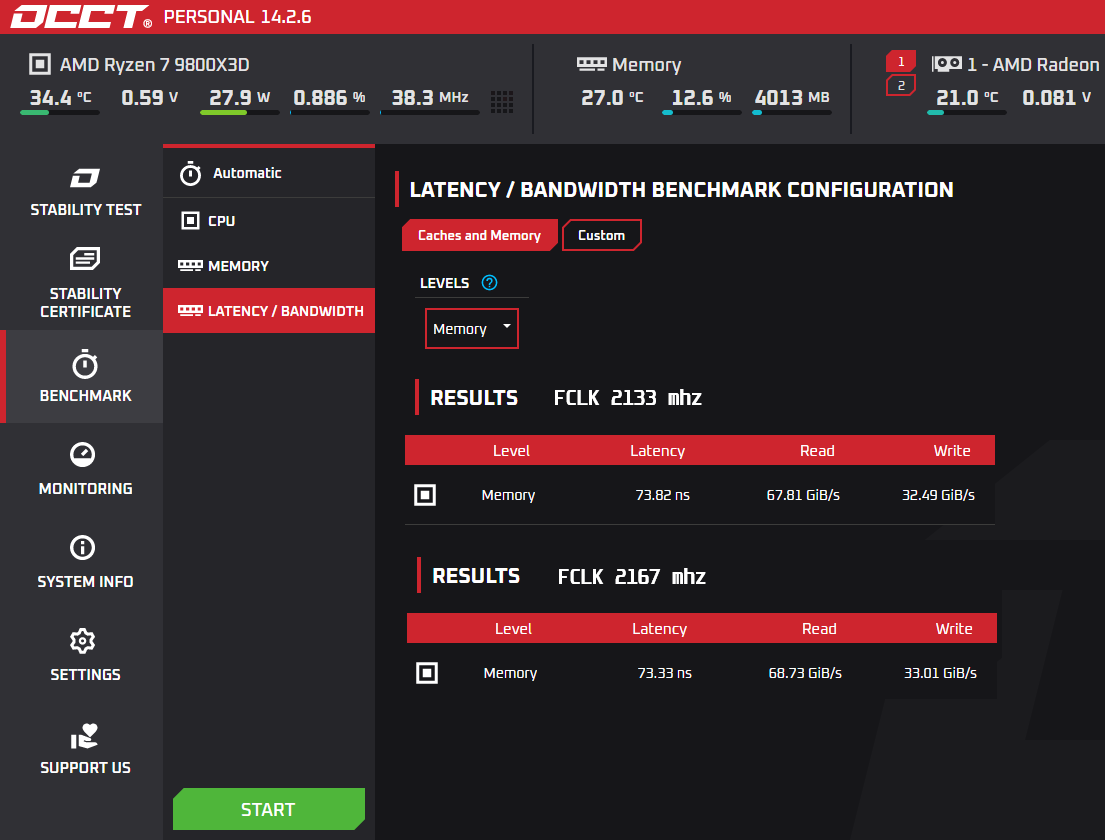The width and height of the screenshot is (1105, 840).
Task: Open the Support Us section
Action: [x=85, y=748]
